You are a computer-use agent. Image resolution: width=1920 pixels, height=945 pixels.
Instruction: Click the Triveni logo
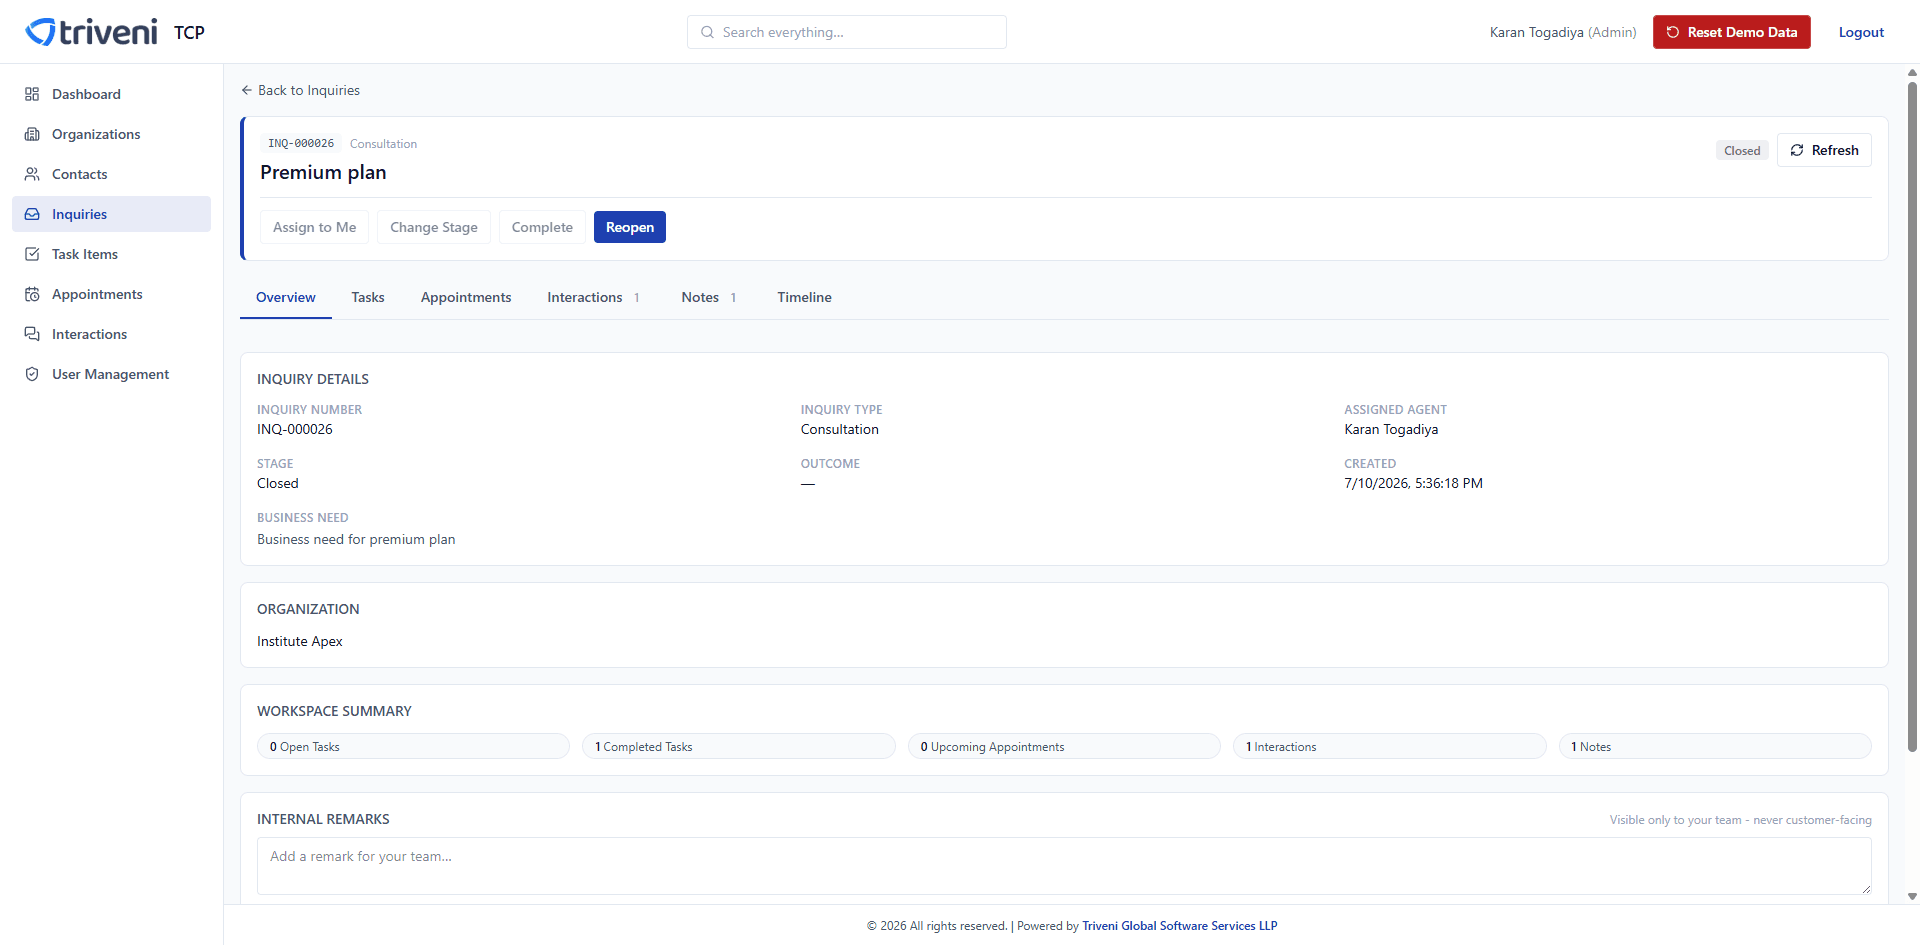91,32
